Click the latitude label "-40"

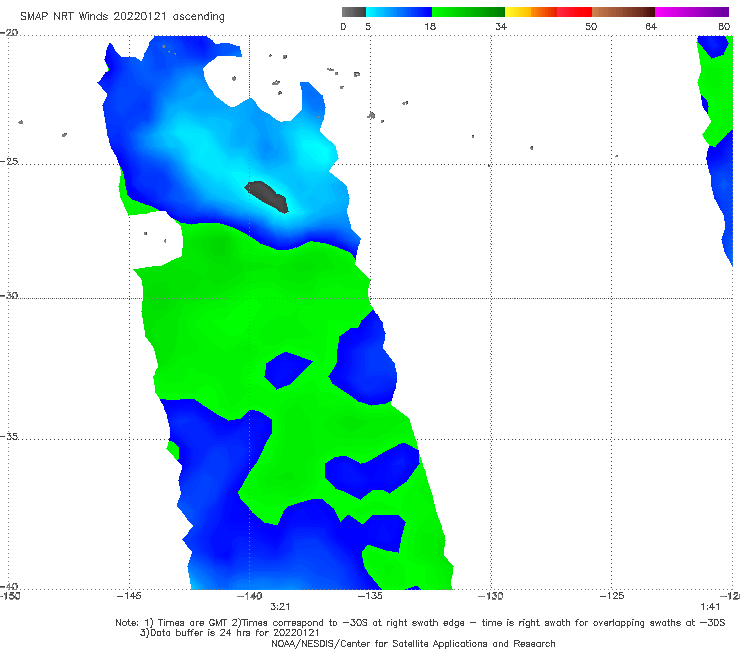click(x=9, y=586)
